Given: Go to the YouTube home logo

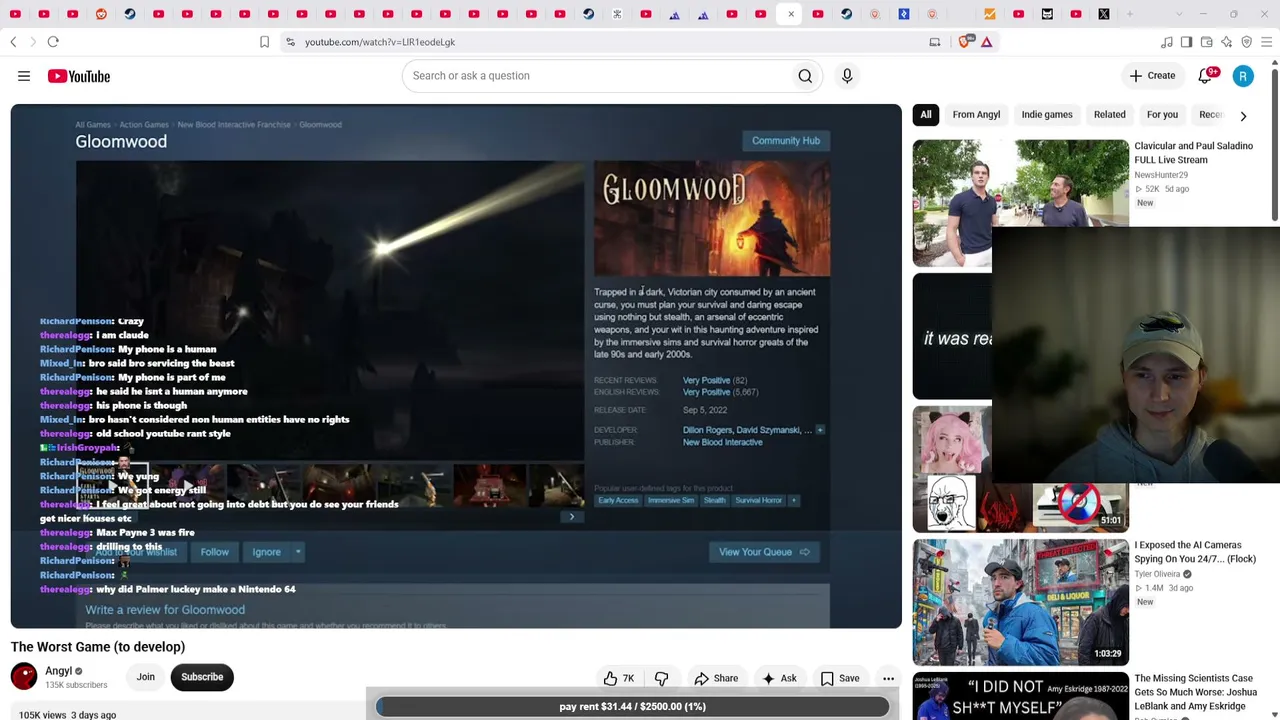Looking at the screenshot, I should coord(79,76).
